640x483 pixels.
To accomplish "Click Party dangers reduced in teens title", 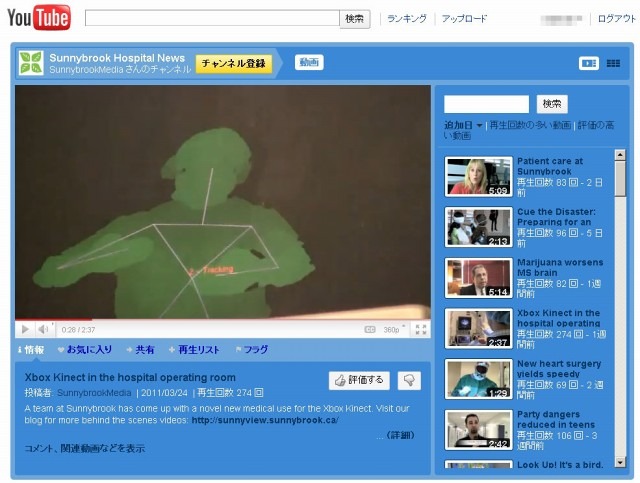I will [556, 419].
